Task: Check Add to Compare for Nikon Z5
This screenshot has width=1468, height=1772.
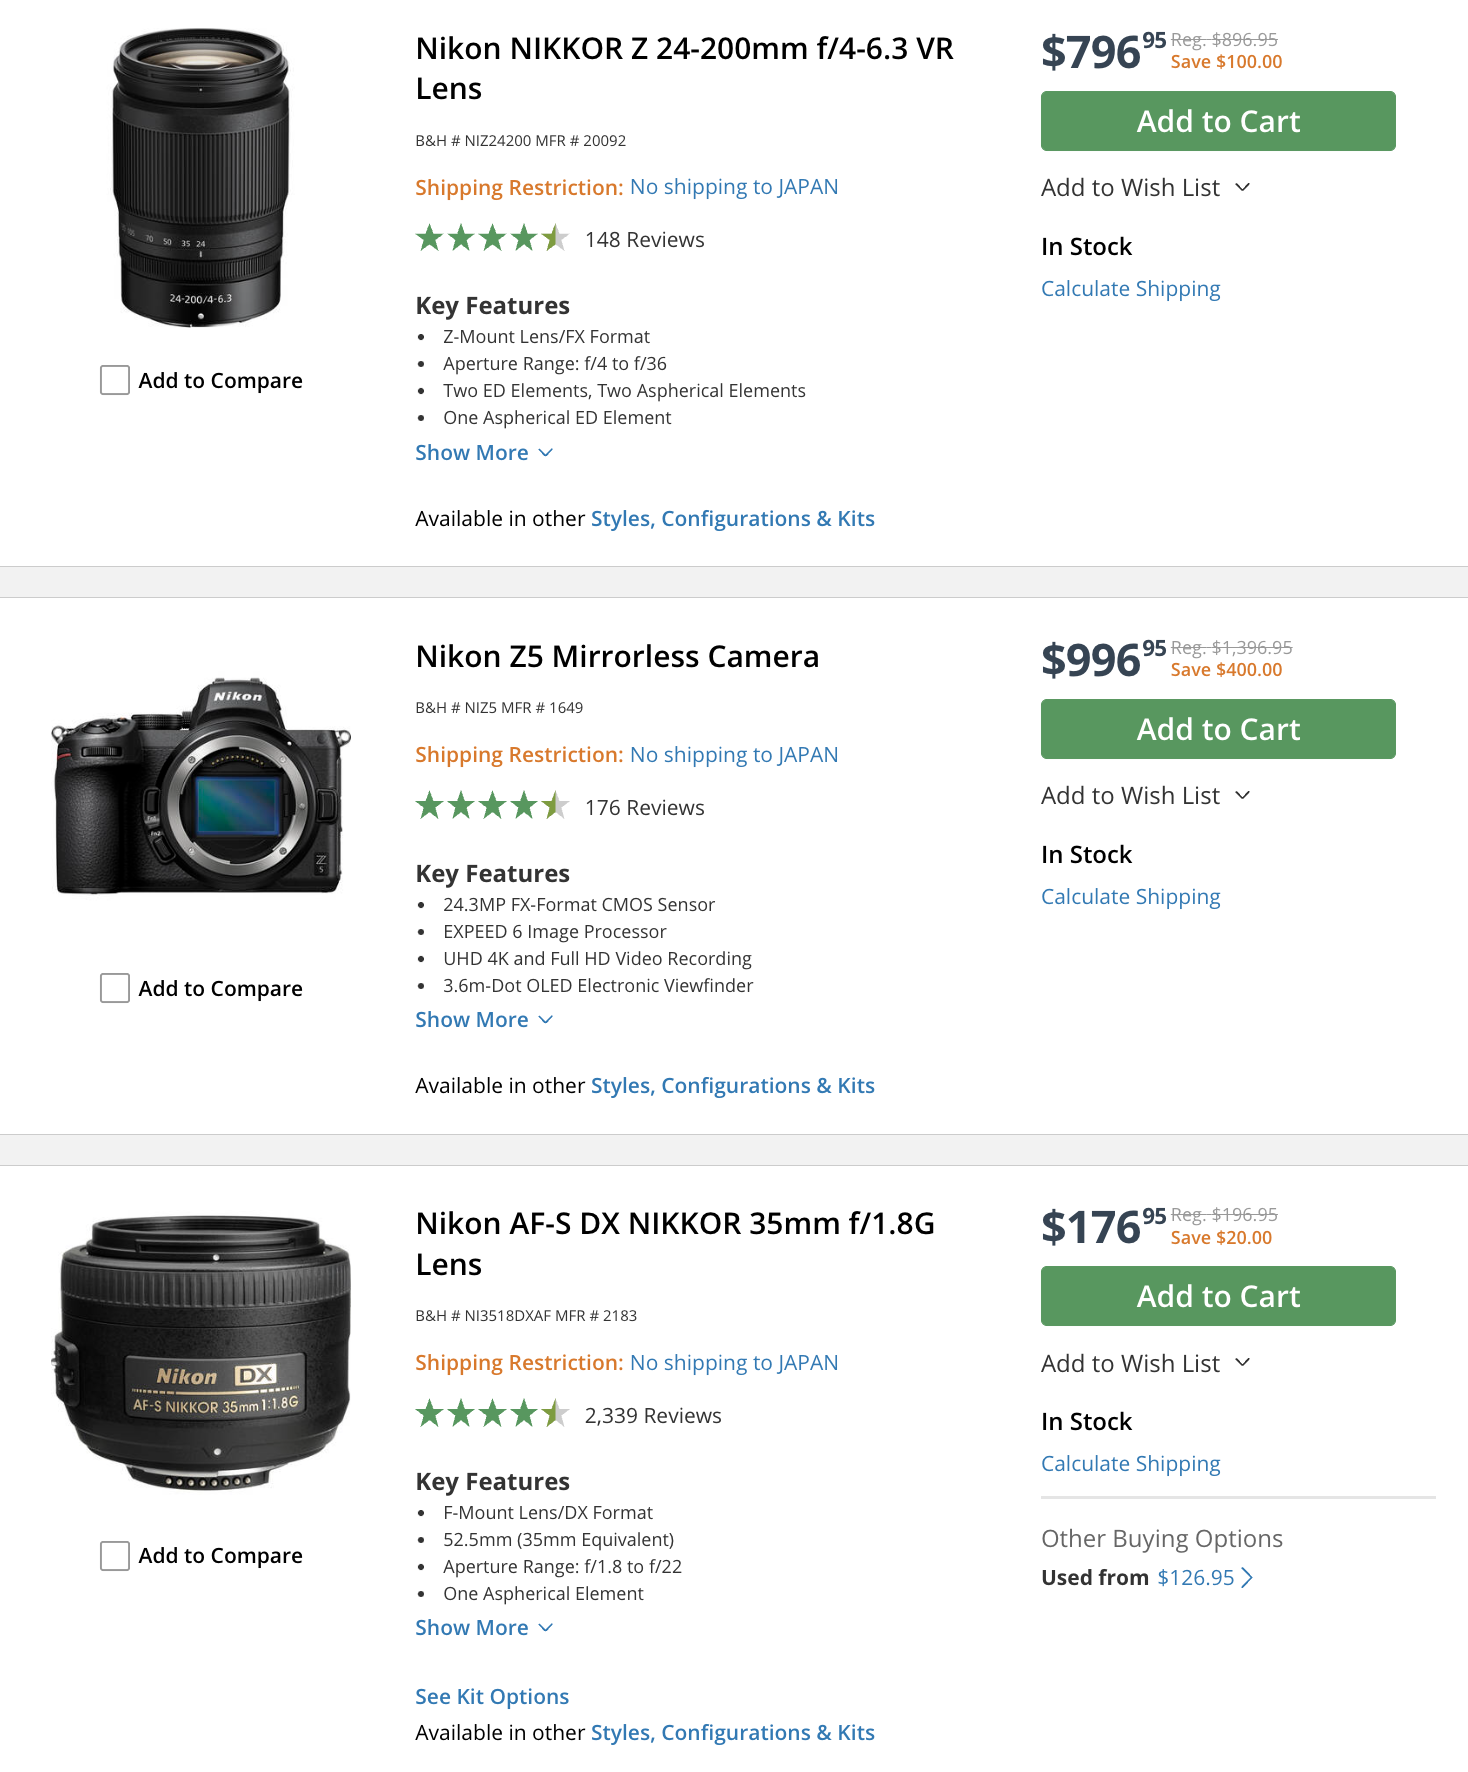Action: click(115, 988)
